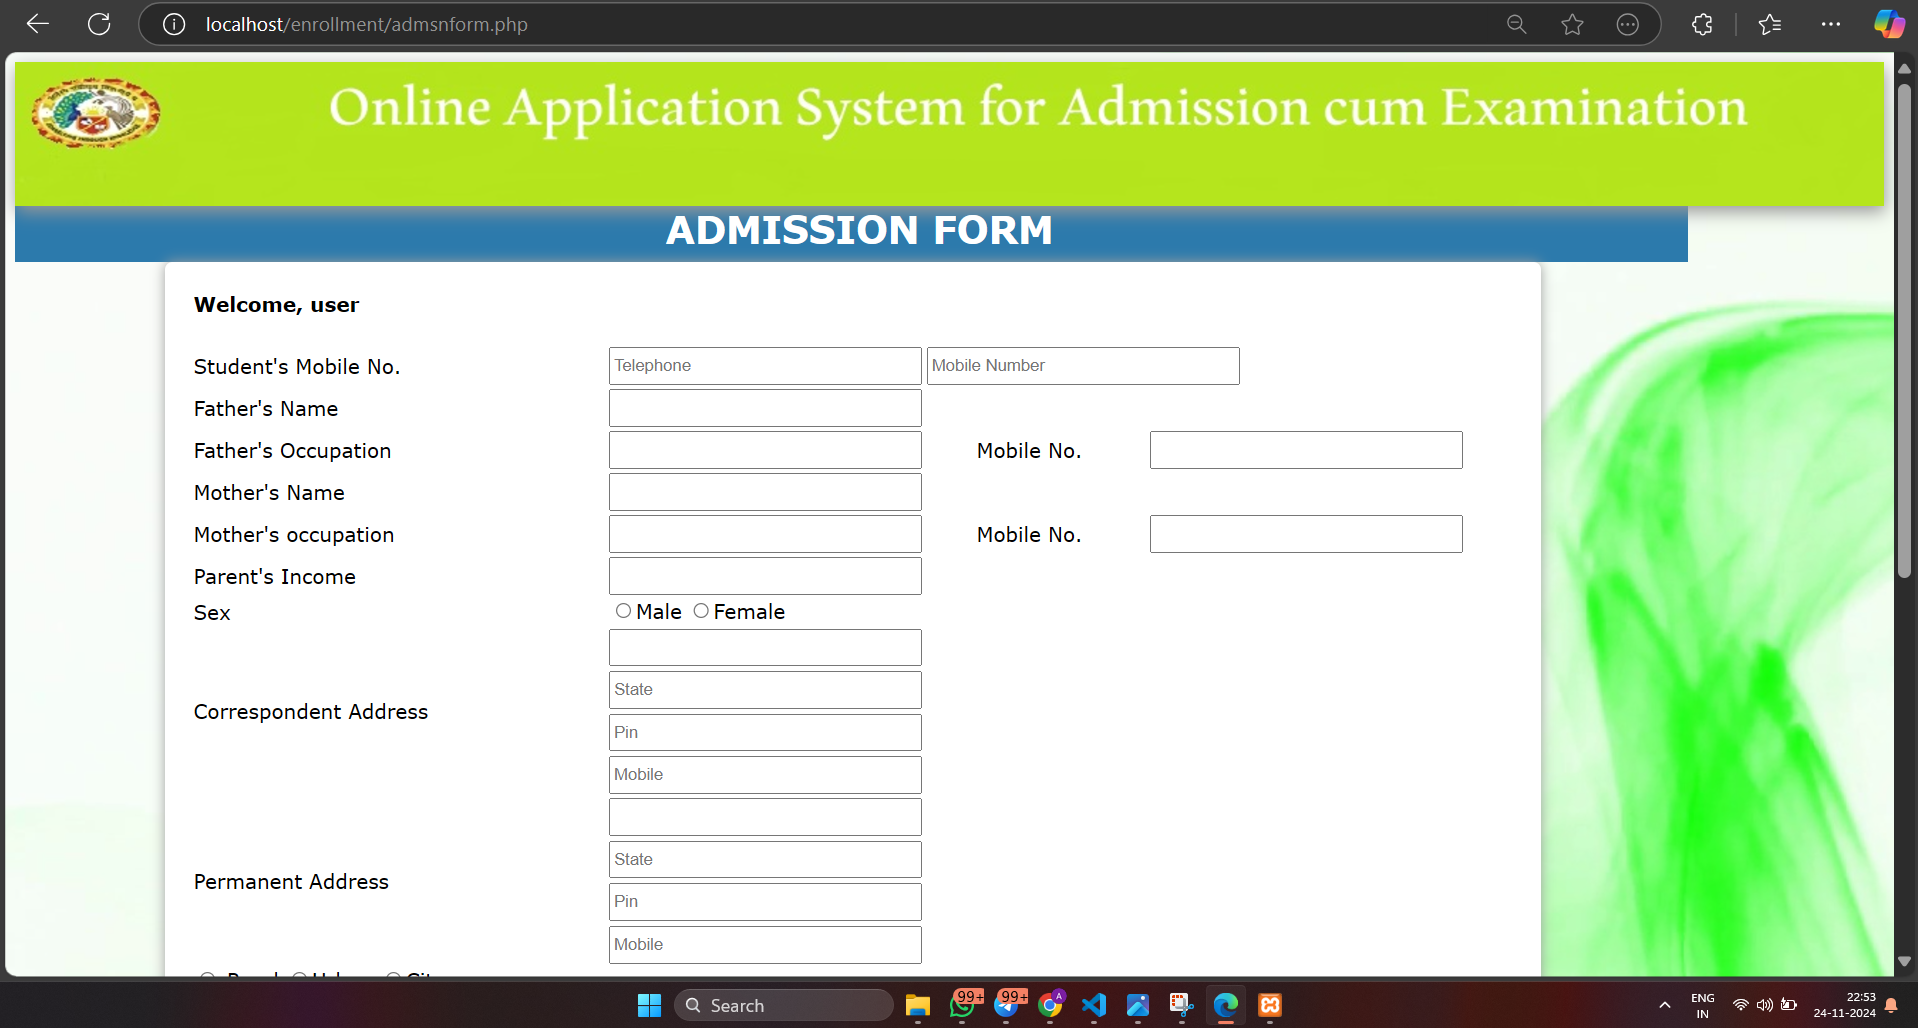The height and width of the screenshot is (1028, 1918).
Task: Open the Favorites list icon
Action: (1770, 24)
